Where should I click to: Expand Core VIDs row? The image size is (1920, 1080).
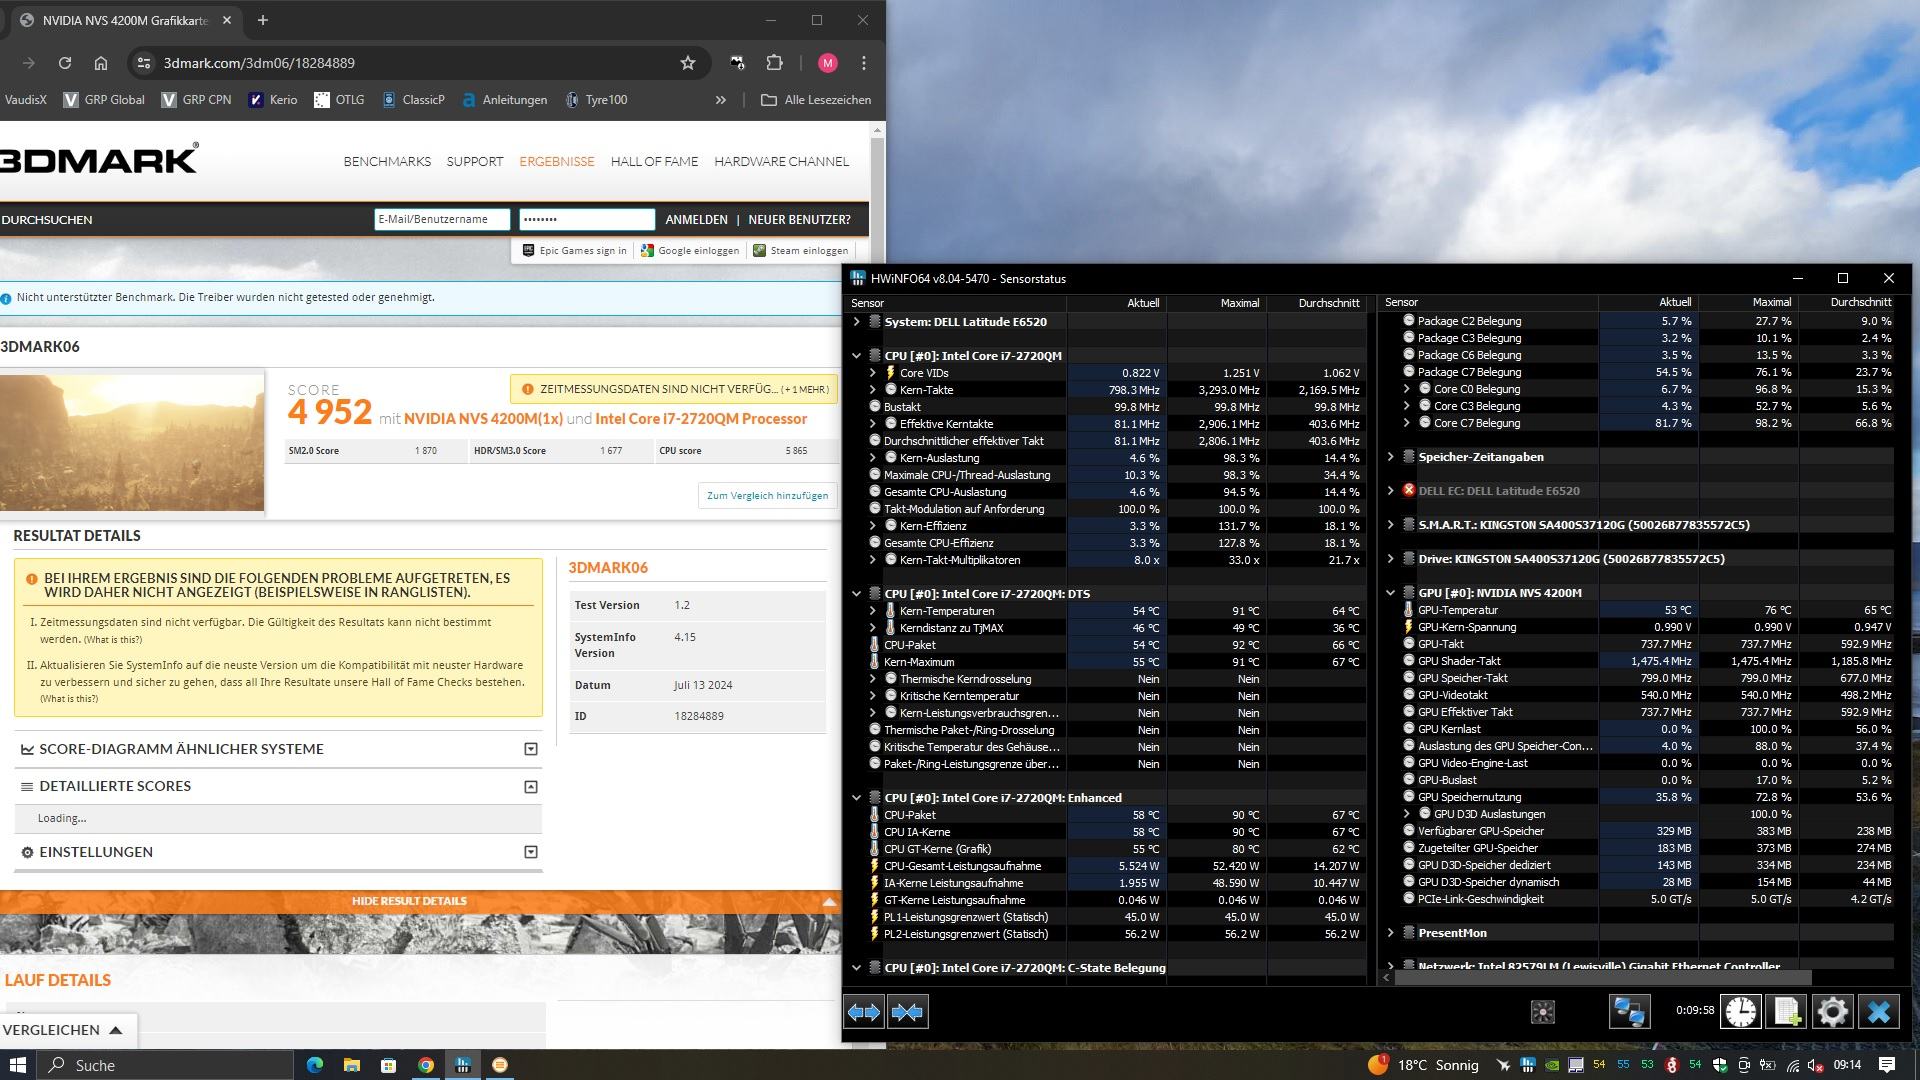(872, 373)
